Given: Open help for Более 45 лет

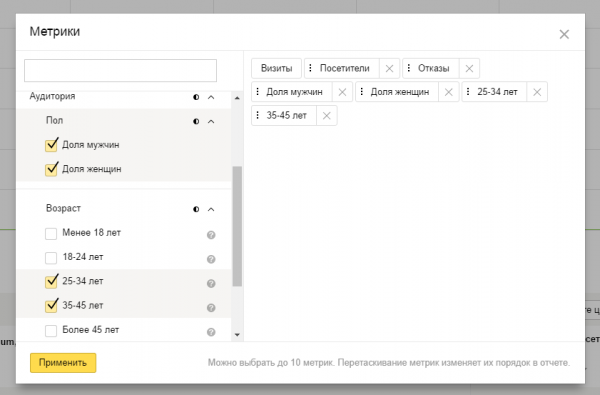Looking at the screenshot, I should 211,332.
